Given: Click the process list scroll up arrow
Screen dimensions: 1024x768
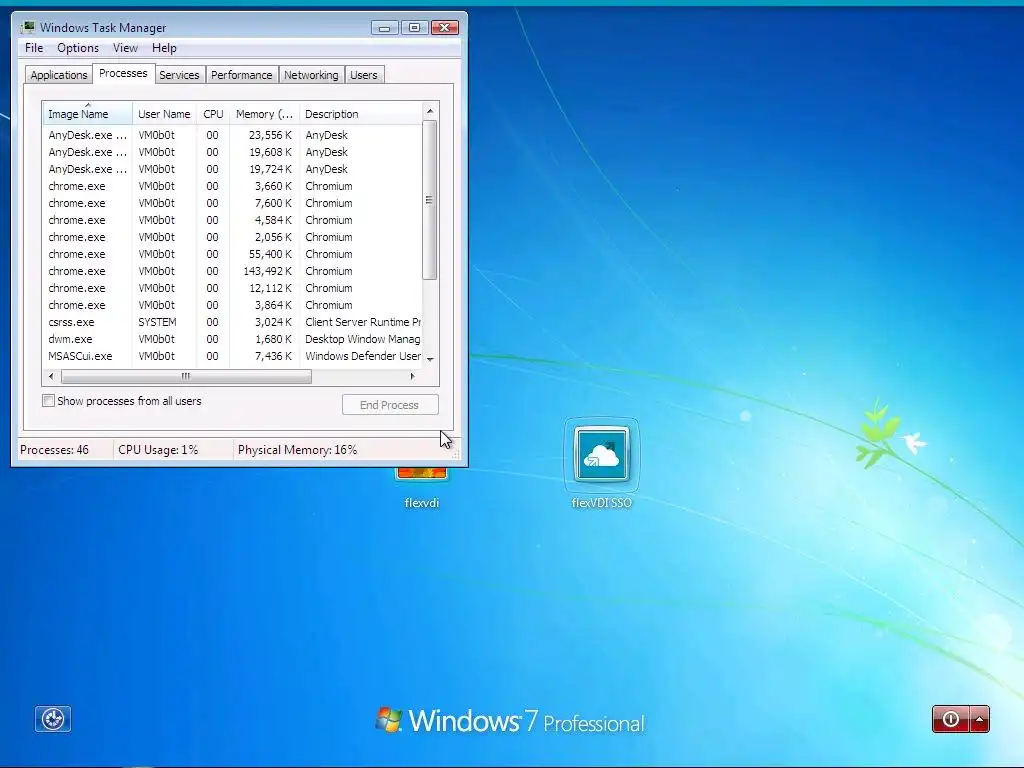Looking at the screenshot, I should (x=430, y=111).
